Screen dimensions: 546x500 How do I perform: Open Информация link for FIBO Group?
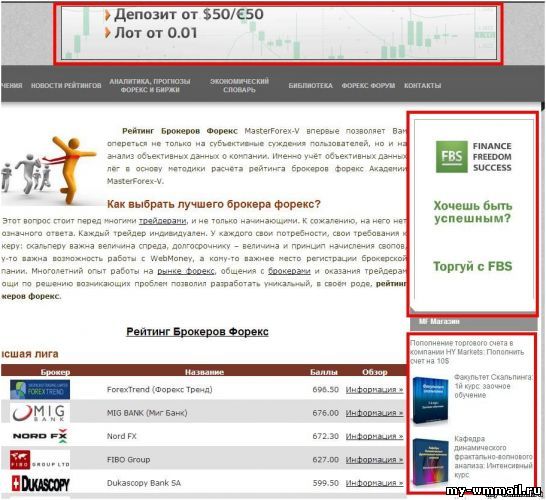tap(374, 460)
